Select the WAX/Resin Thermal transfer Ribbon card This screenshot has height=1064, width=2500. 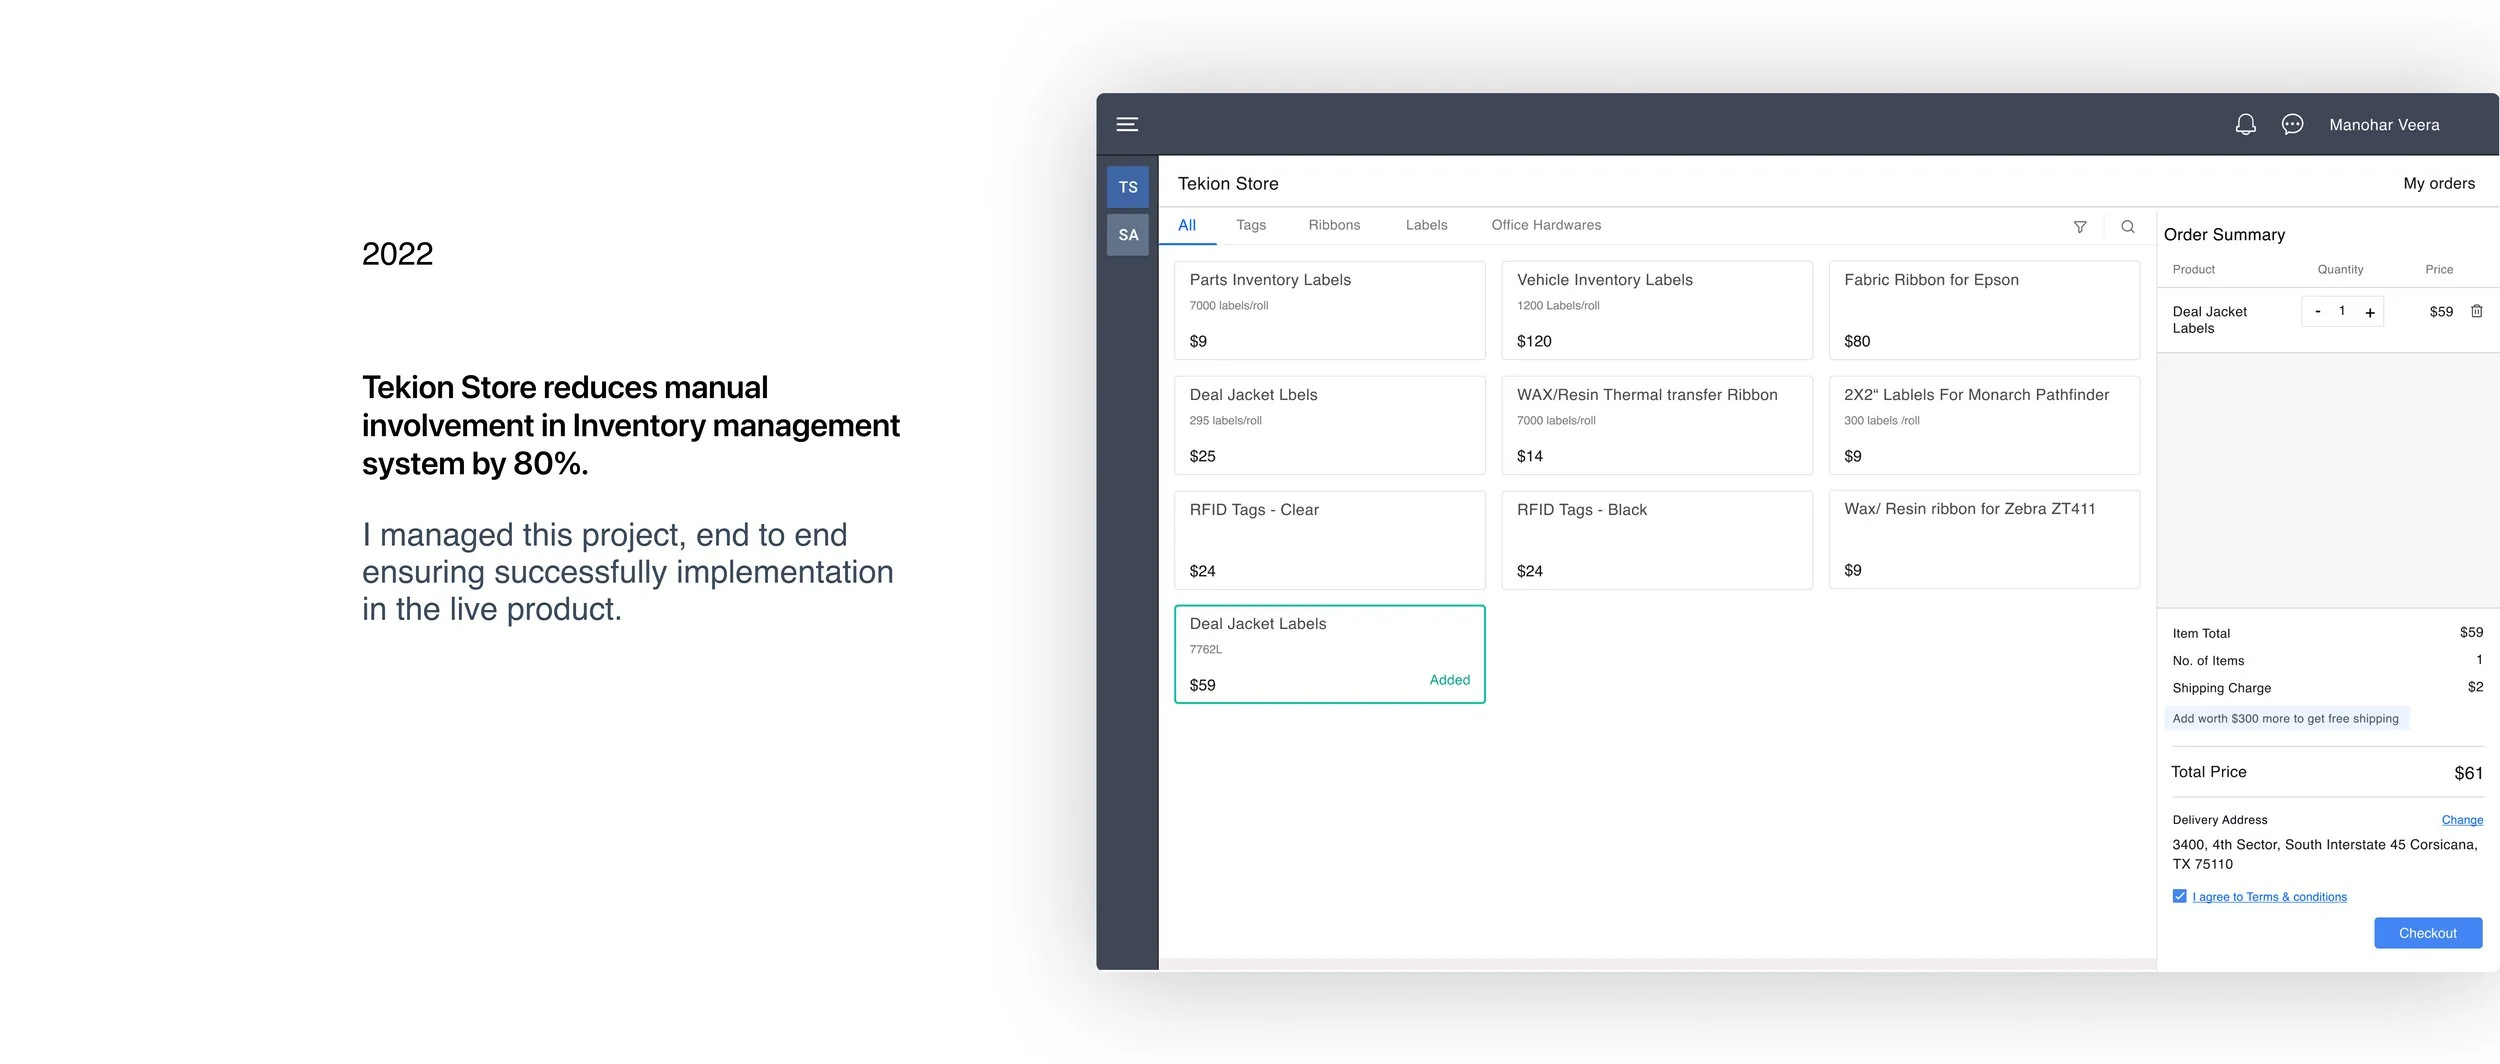tap(1657, 425)
